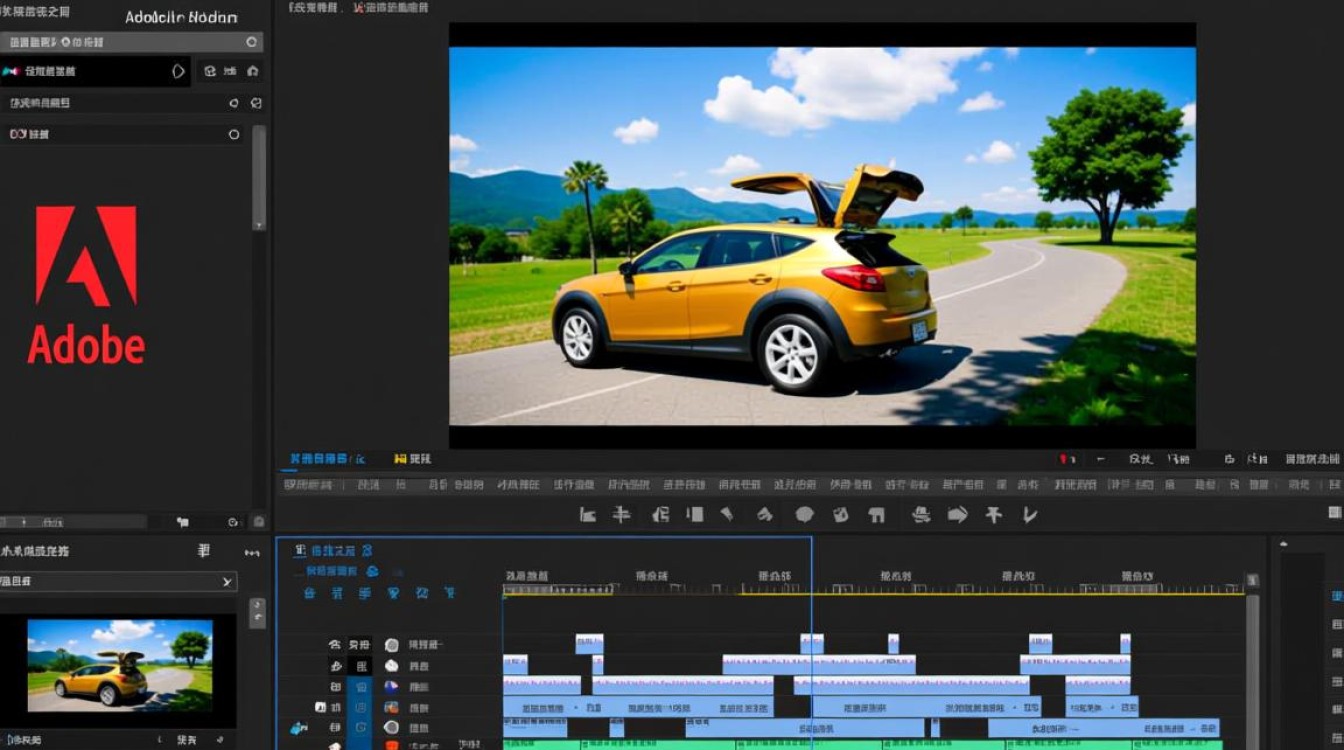Click the home icon in the left panel

[253, 71]
